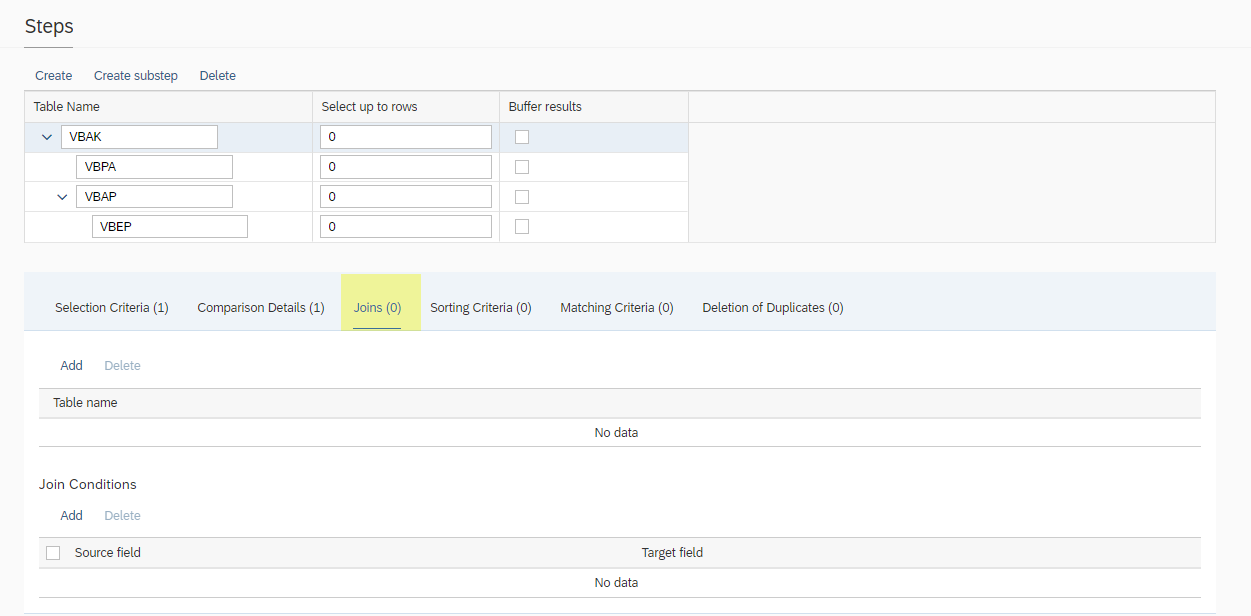
Task: Click row limit field for VBPA
Action: (406, 167)
